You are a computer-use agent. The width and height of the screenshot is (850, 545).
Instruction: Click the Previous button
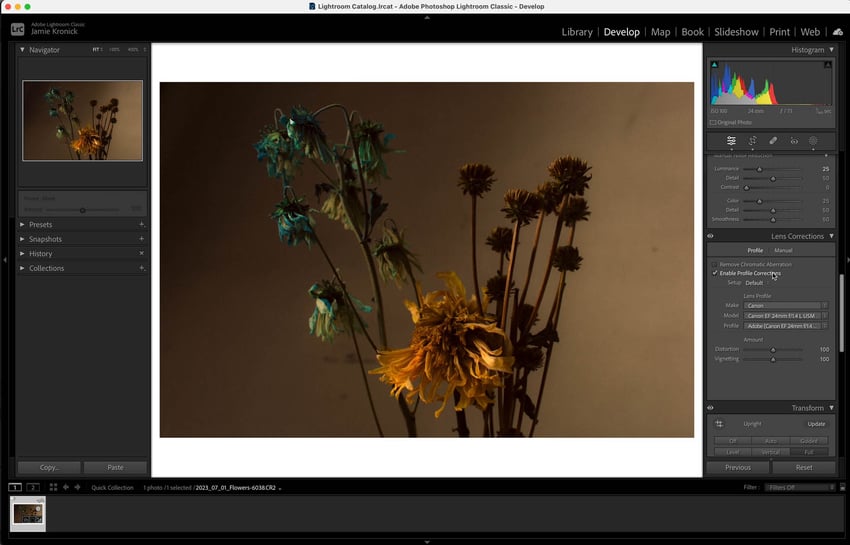738,467
